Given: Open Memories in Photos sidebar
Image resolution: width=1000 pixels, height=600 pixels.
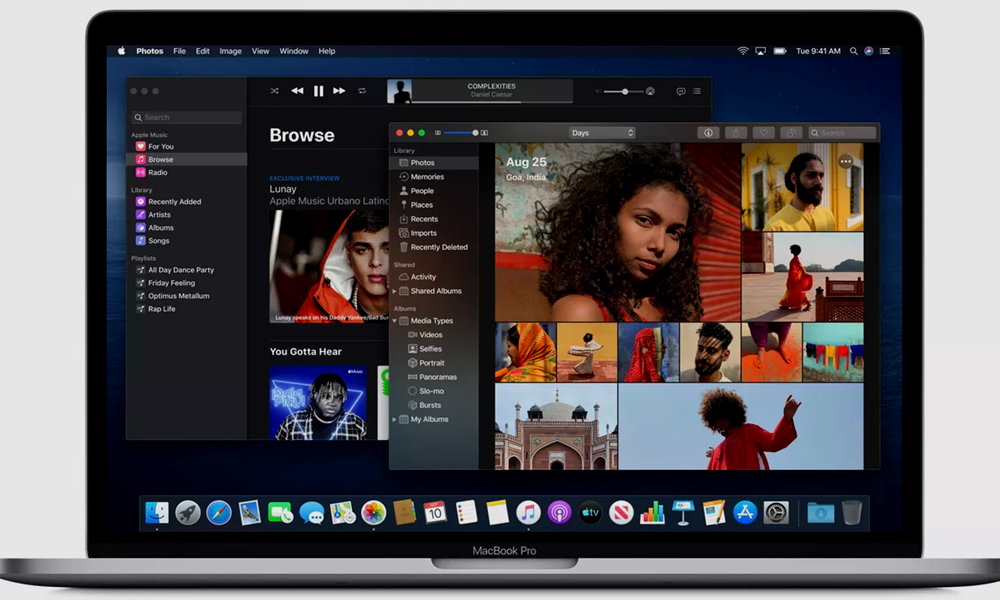Looking at the screenshot, I should [x=422, y=177].
